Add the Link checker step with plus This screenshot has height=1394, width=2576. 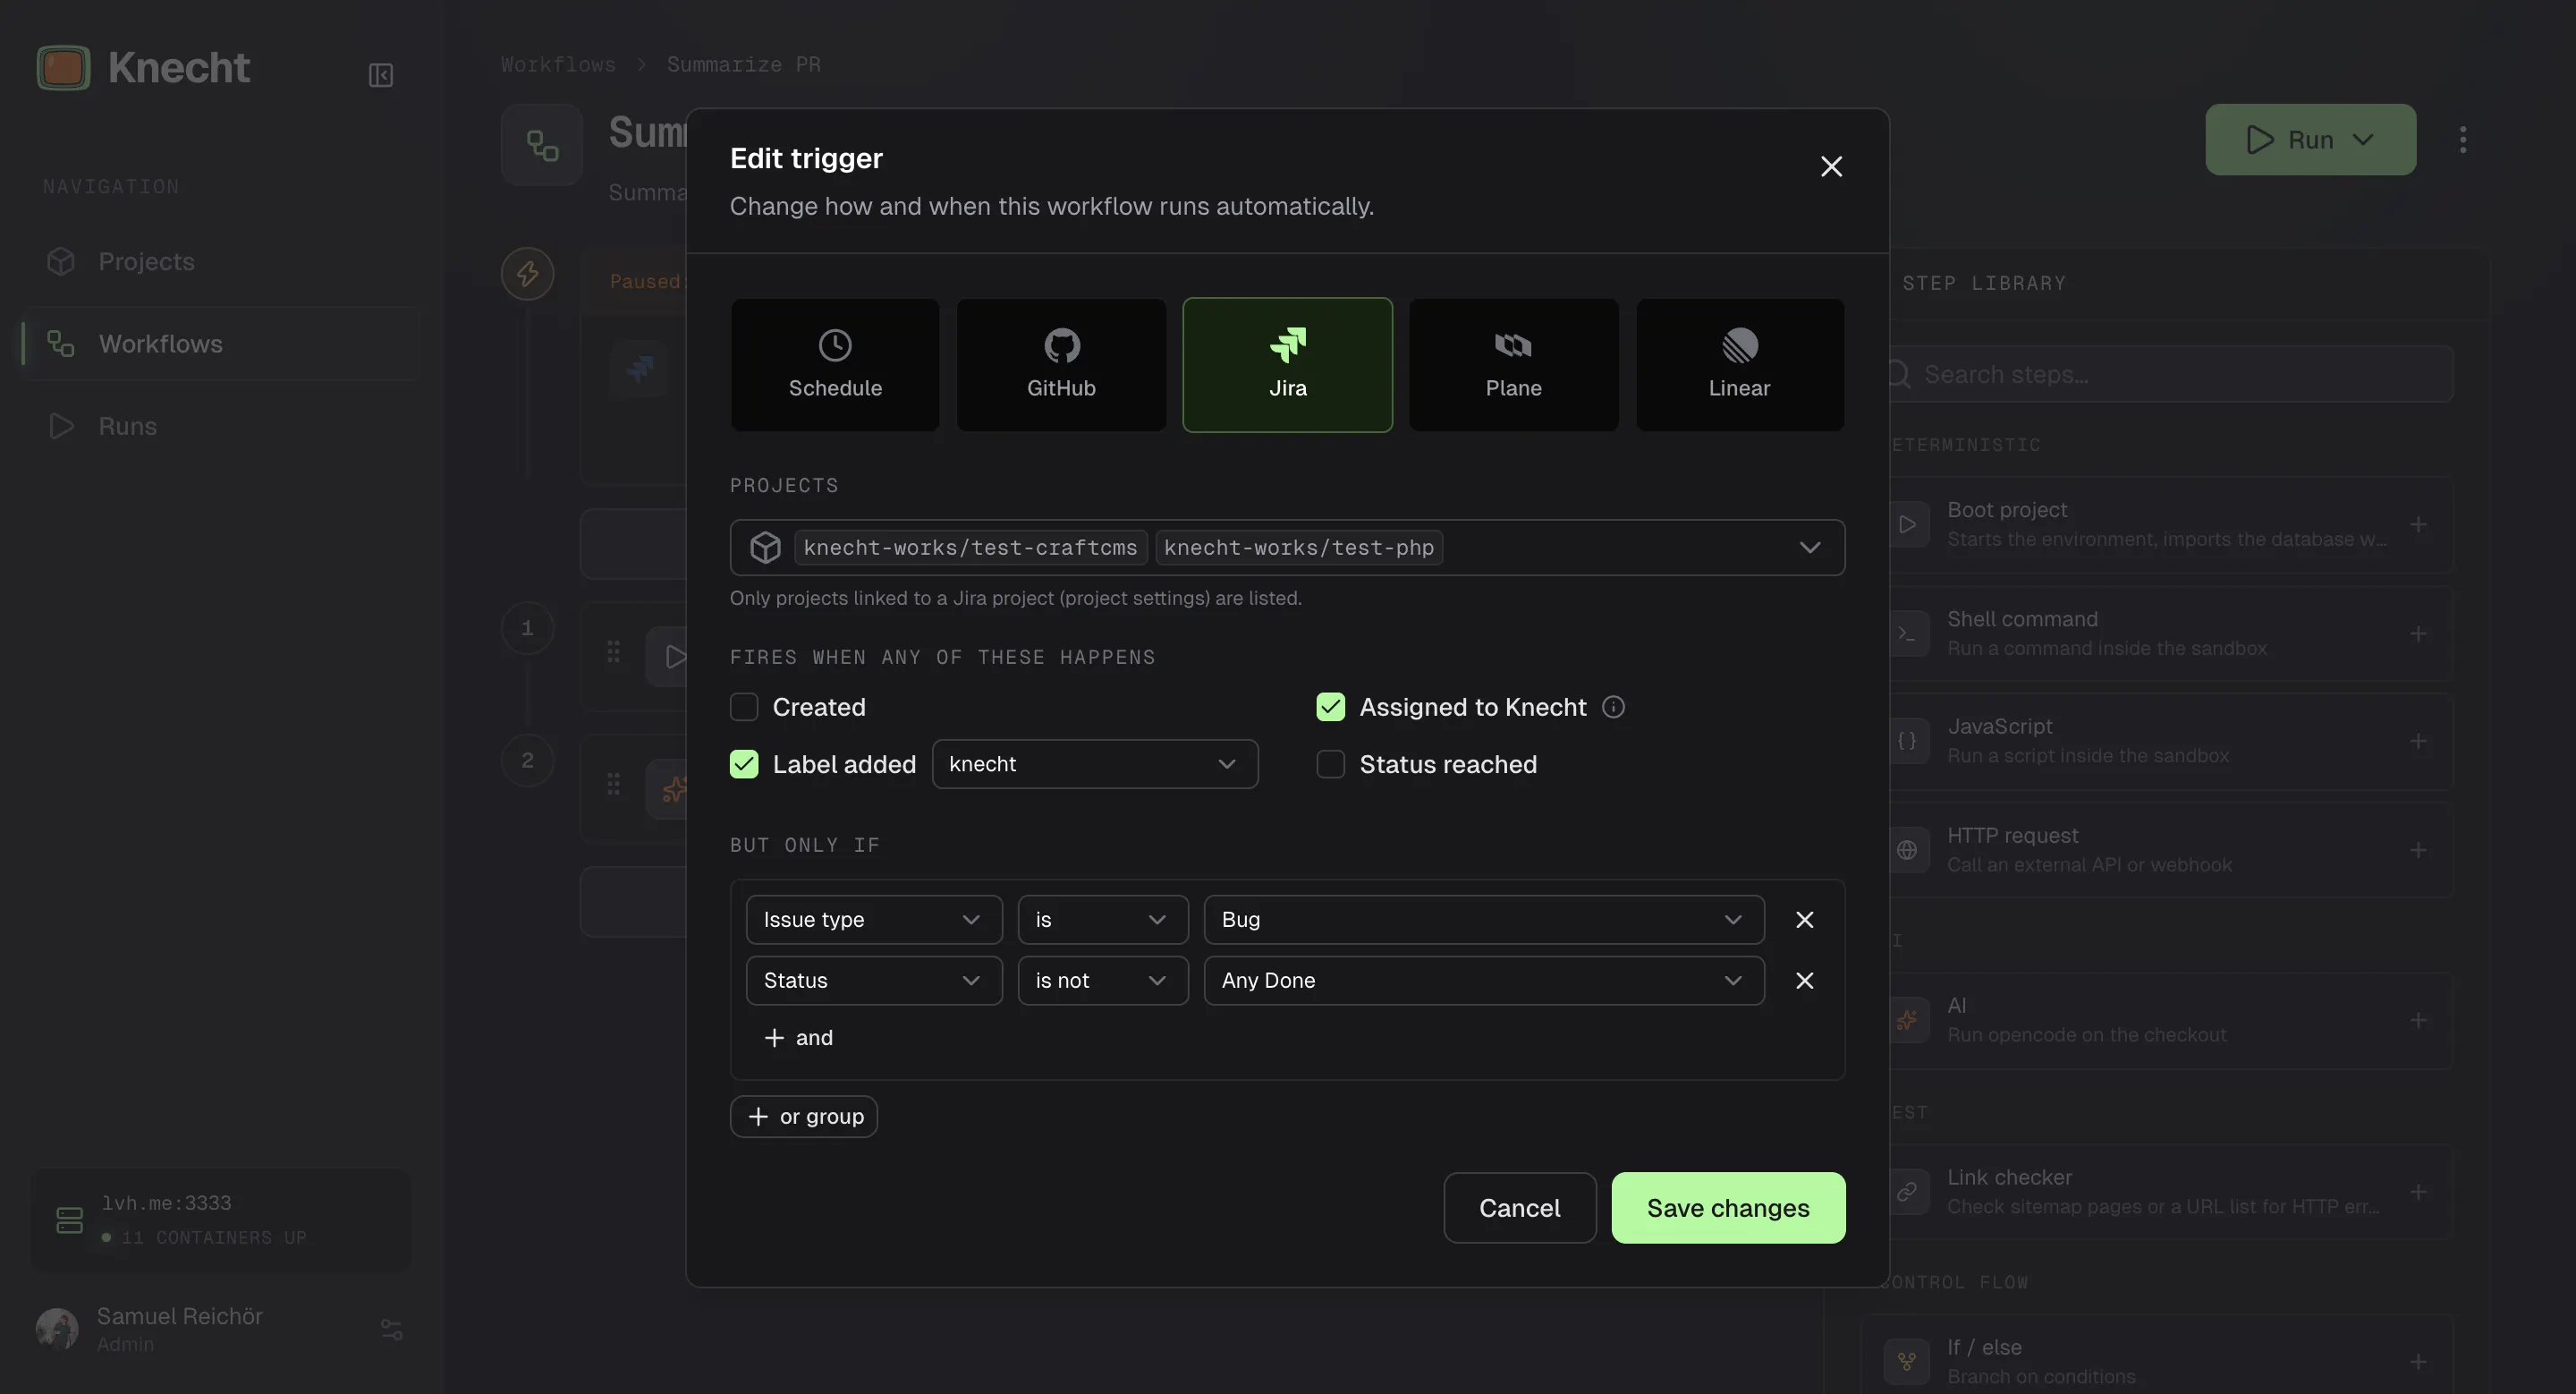[2418, 1192]
